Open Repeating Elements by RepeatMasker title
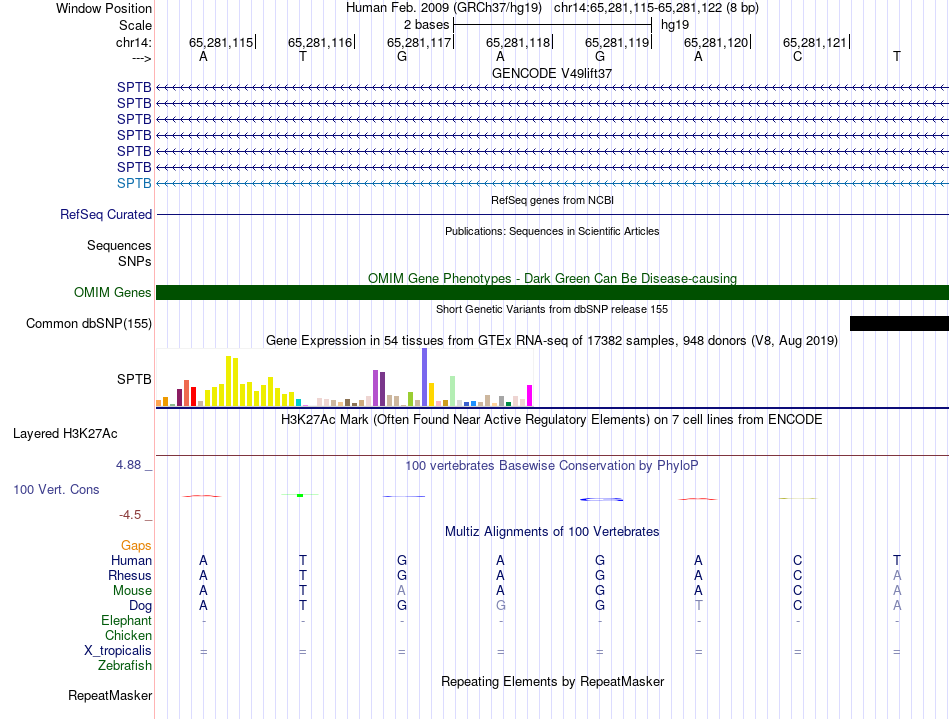Image resolution: width=950 pixels, height=719 pixels. click(x=552, y=681)
